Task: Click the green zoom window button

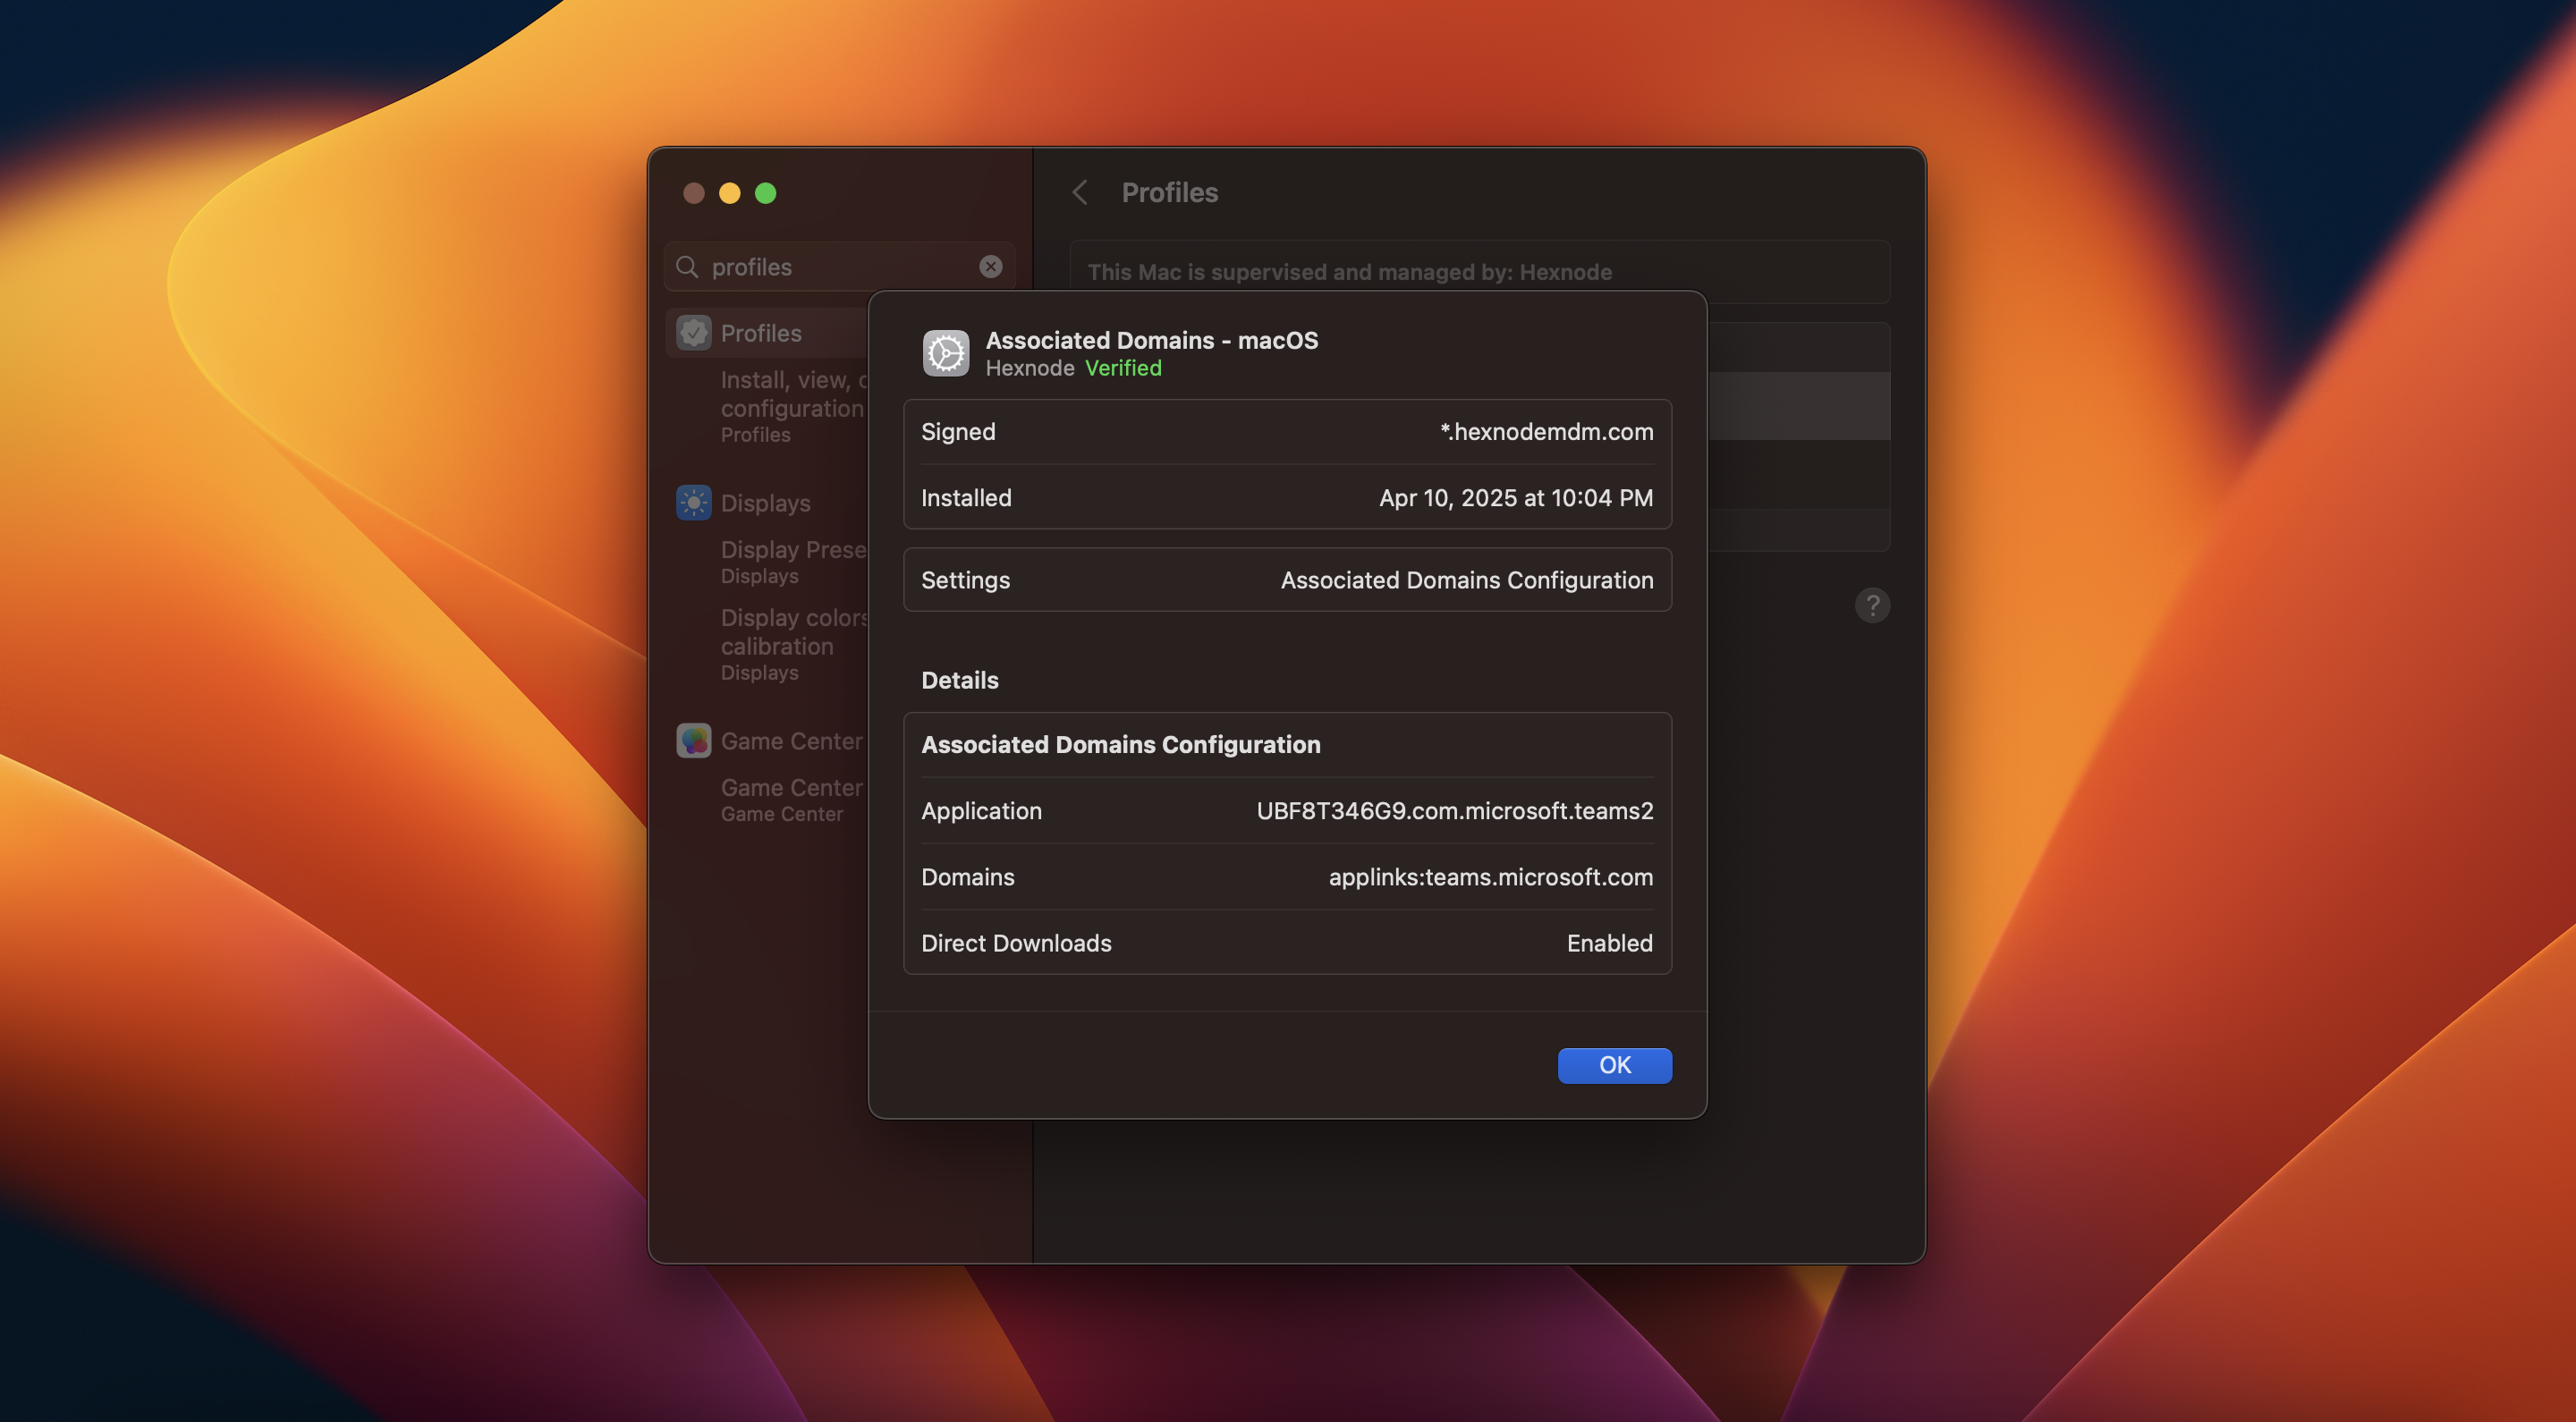Action: [x=765, y=193]
